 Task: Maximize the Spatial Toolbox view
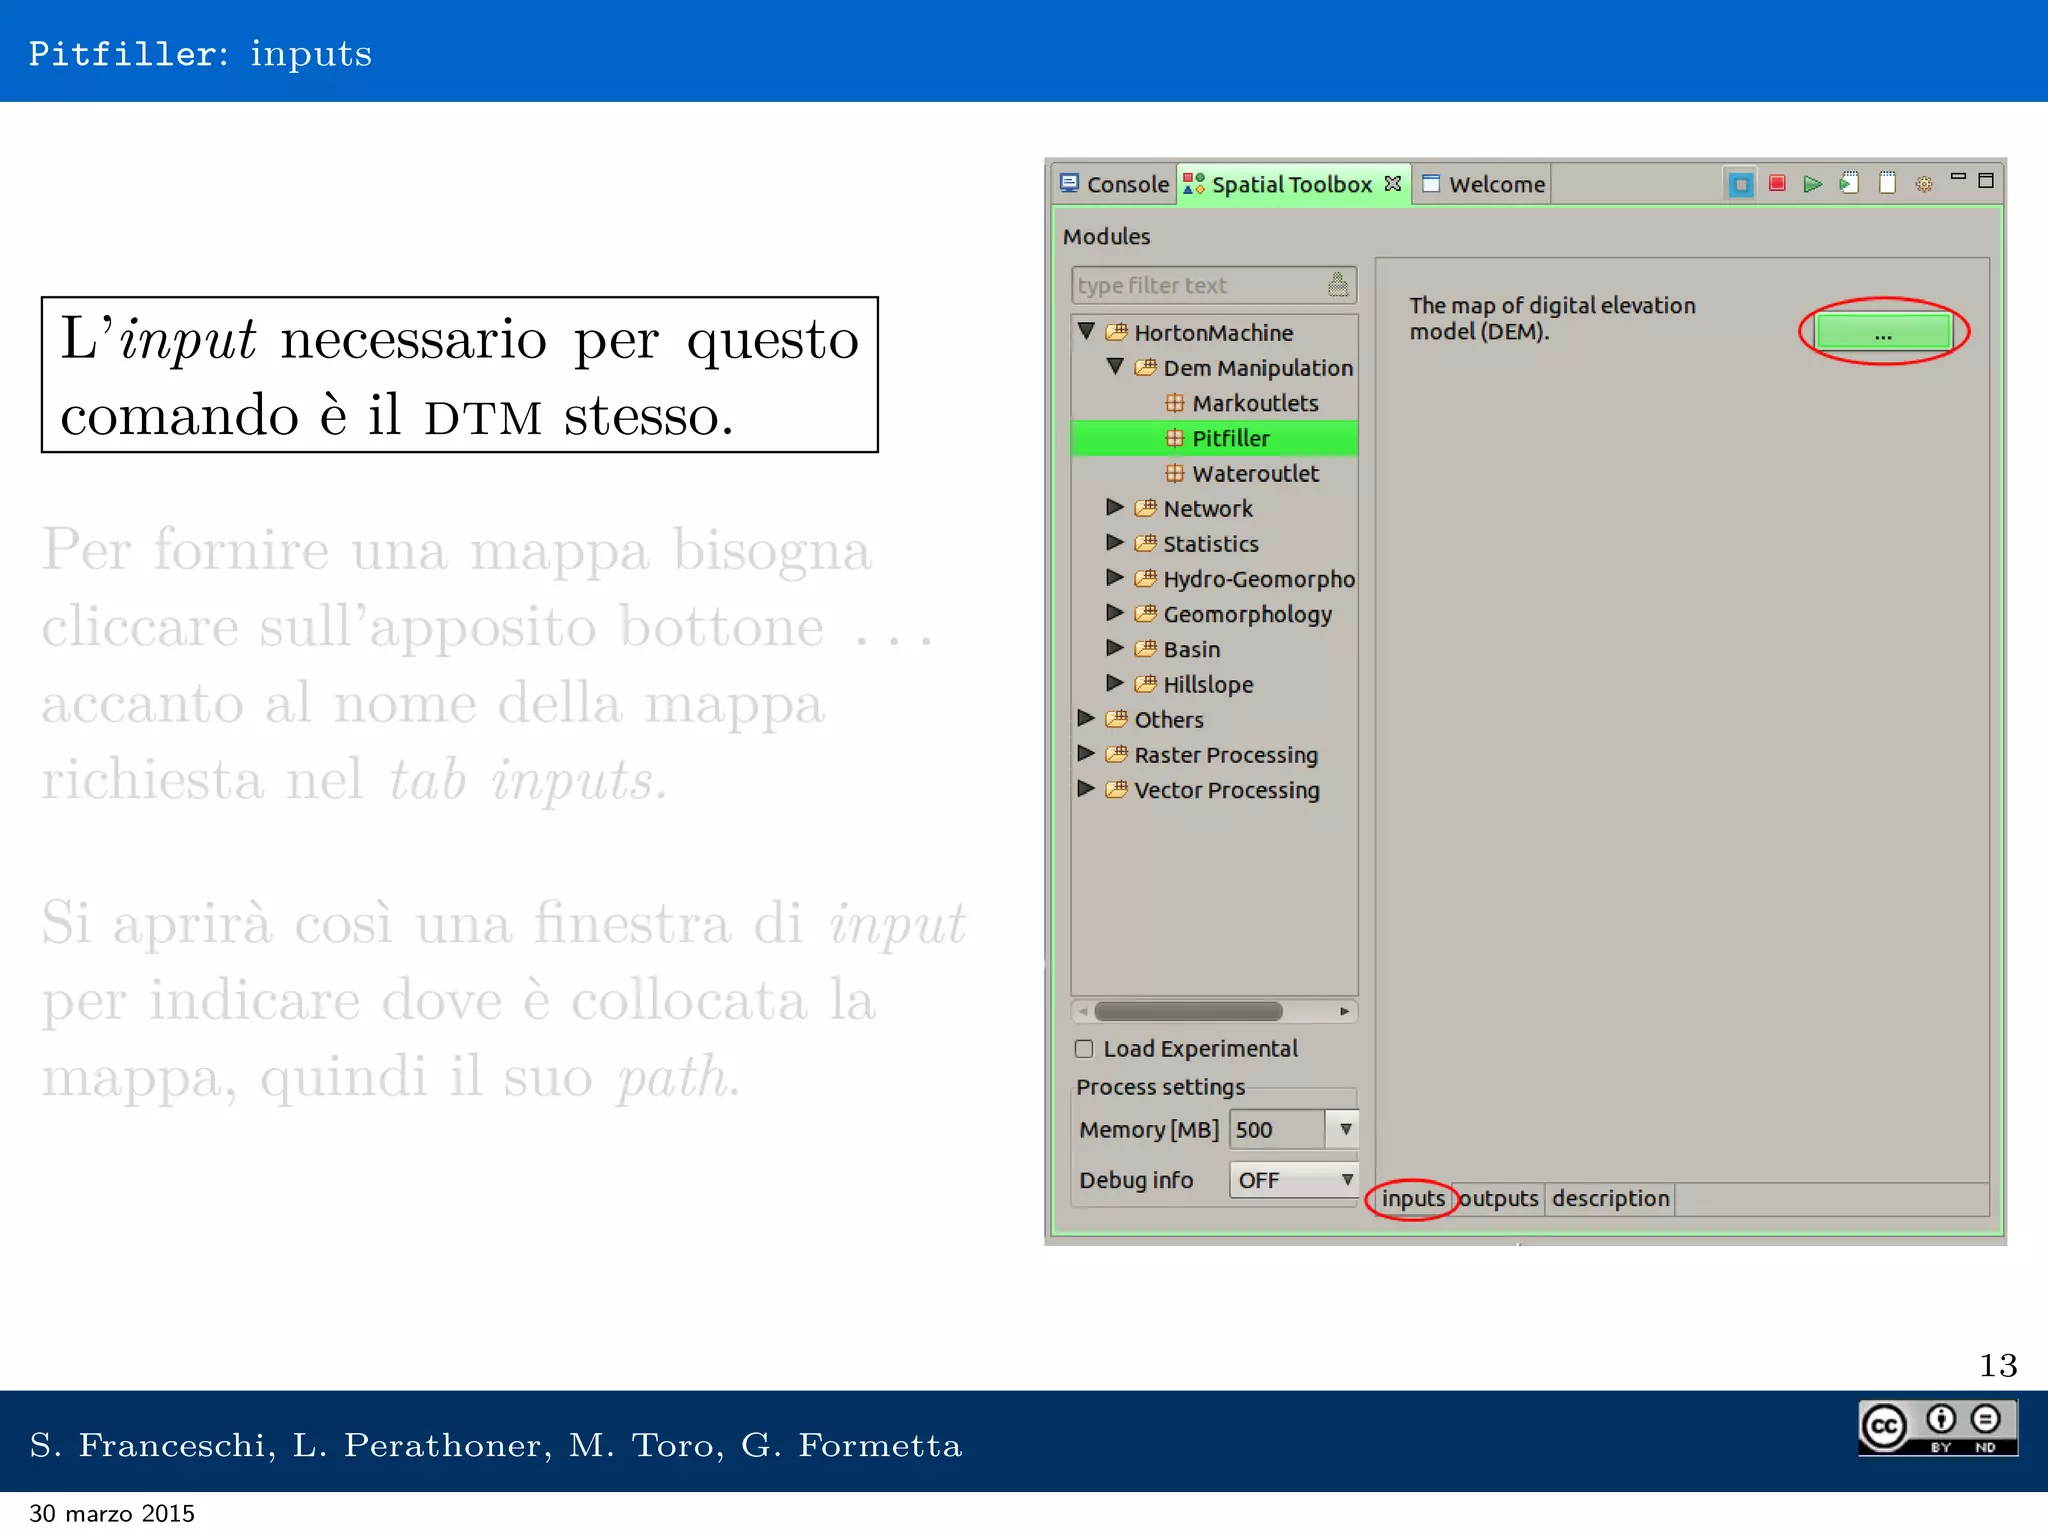pyautogui.click(x=1986, y=180)
